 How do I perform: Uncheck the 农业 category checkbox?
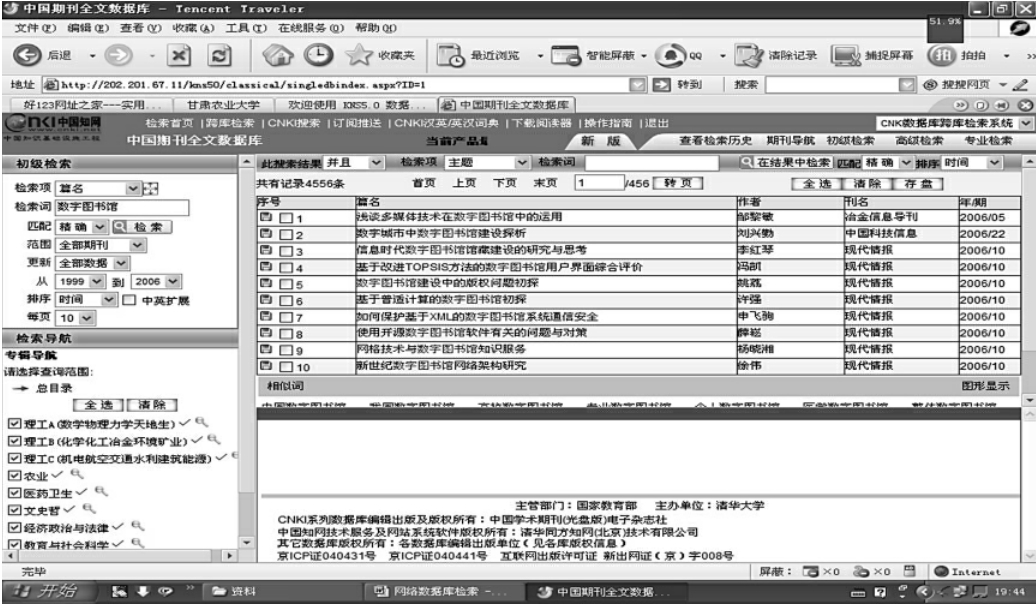pos(14,475)
